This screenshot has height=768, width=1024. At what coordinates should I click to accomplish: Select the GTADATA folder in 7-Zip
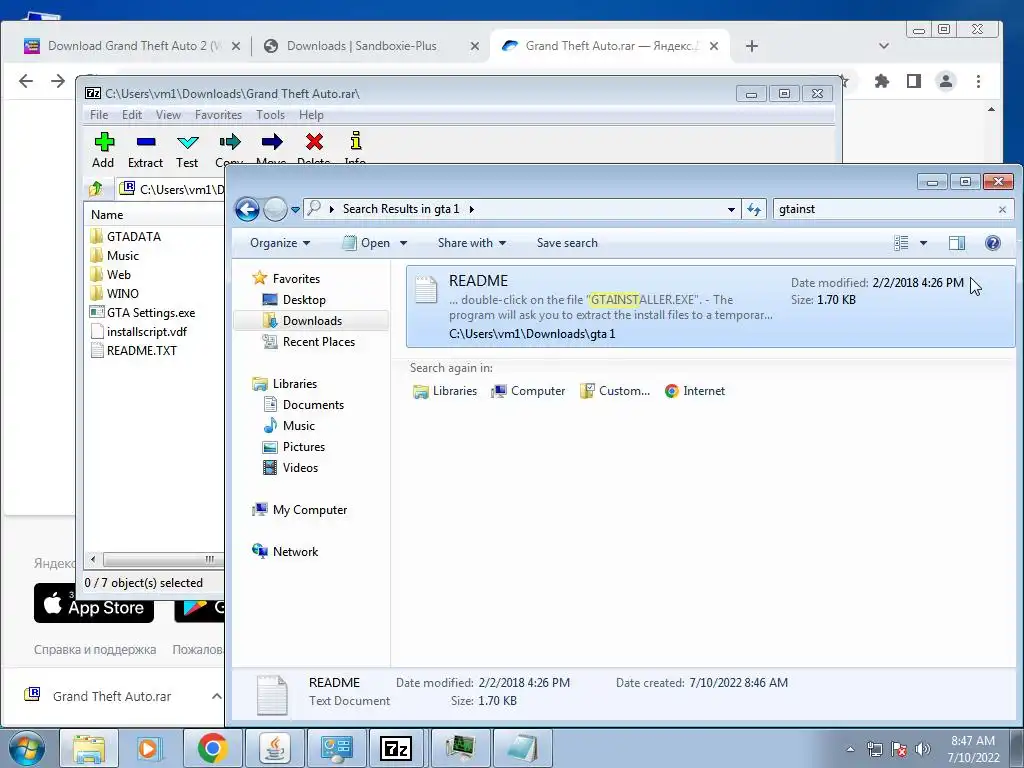(x=127, y=236)
